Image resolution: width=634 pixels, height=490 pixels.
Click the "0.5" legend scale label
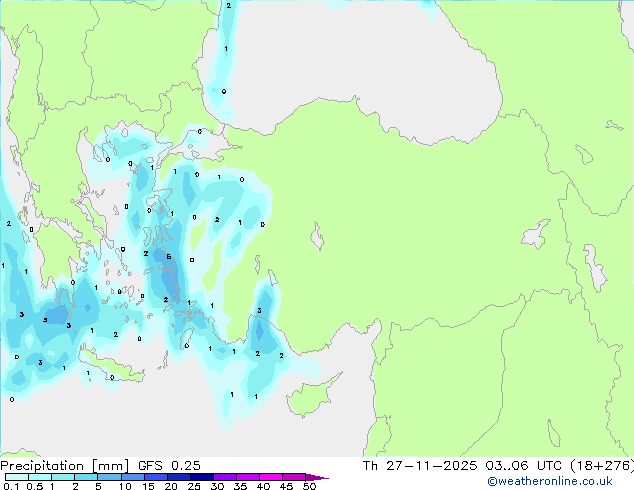35,486
